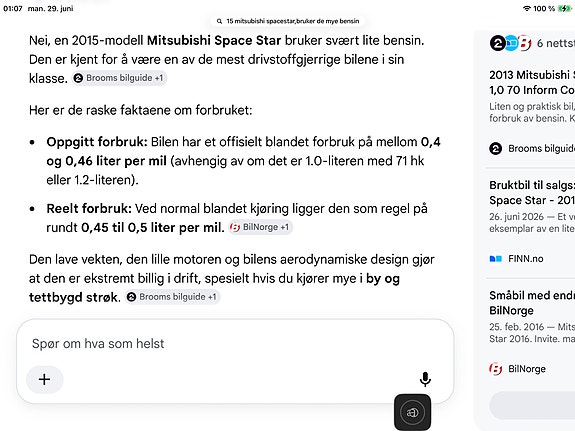The width and height of the screenshot is (575, 431).
Task: Tap the floating dark round assistant icon
Action: (x=413, y=412)
